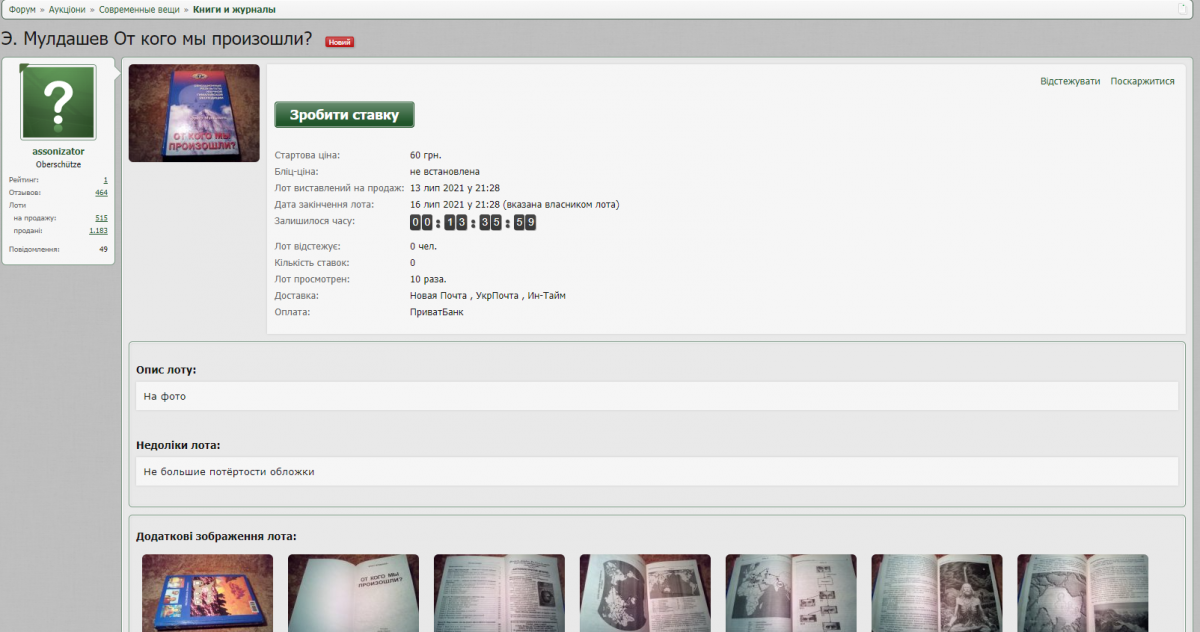This screenshot has height=632, width=1200.
Task: Click the red "Новий" badge
Action: click(339, 42)
